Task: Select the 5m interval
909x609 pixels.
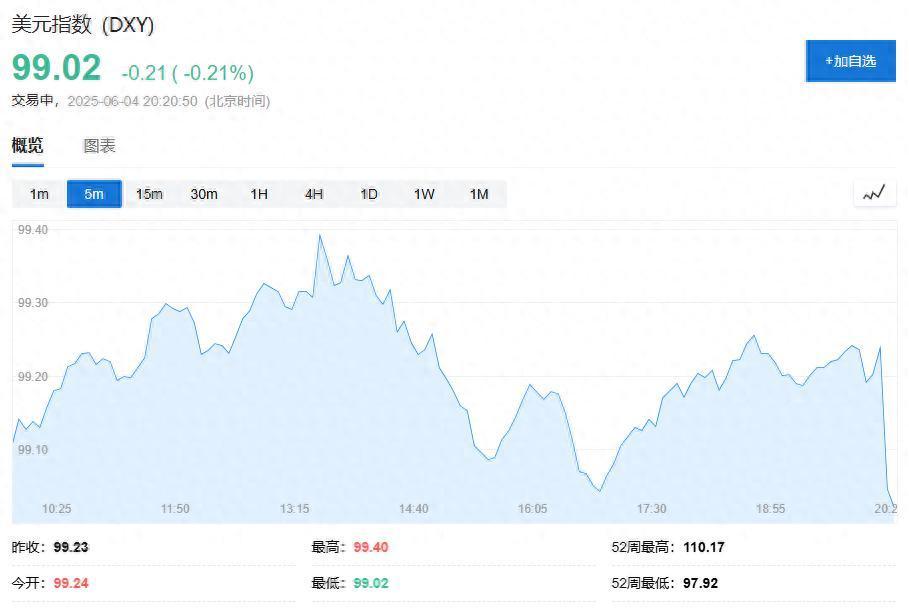Action: tap(94, 194)
